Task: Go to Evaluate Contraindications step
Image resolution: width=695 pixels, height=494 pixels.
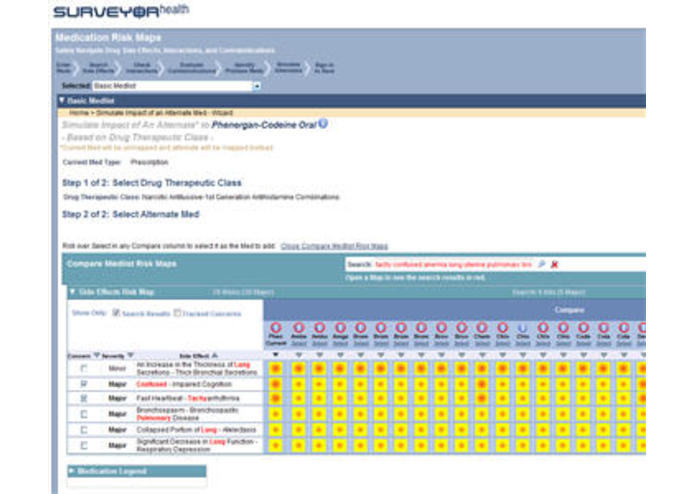Action: (x=191, y=68)
